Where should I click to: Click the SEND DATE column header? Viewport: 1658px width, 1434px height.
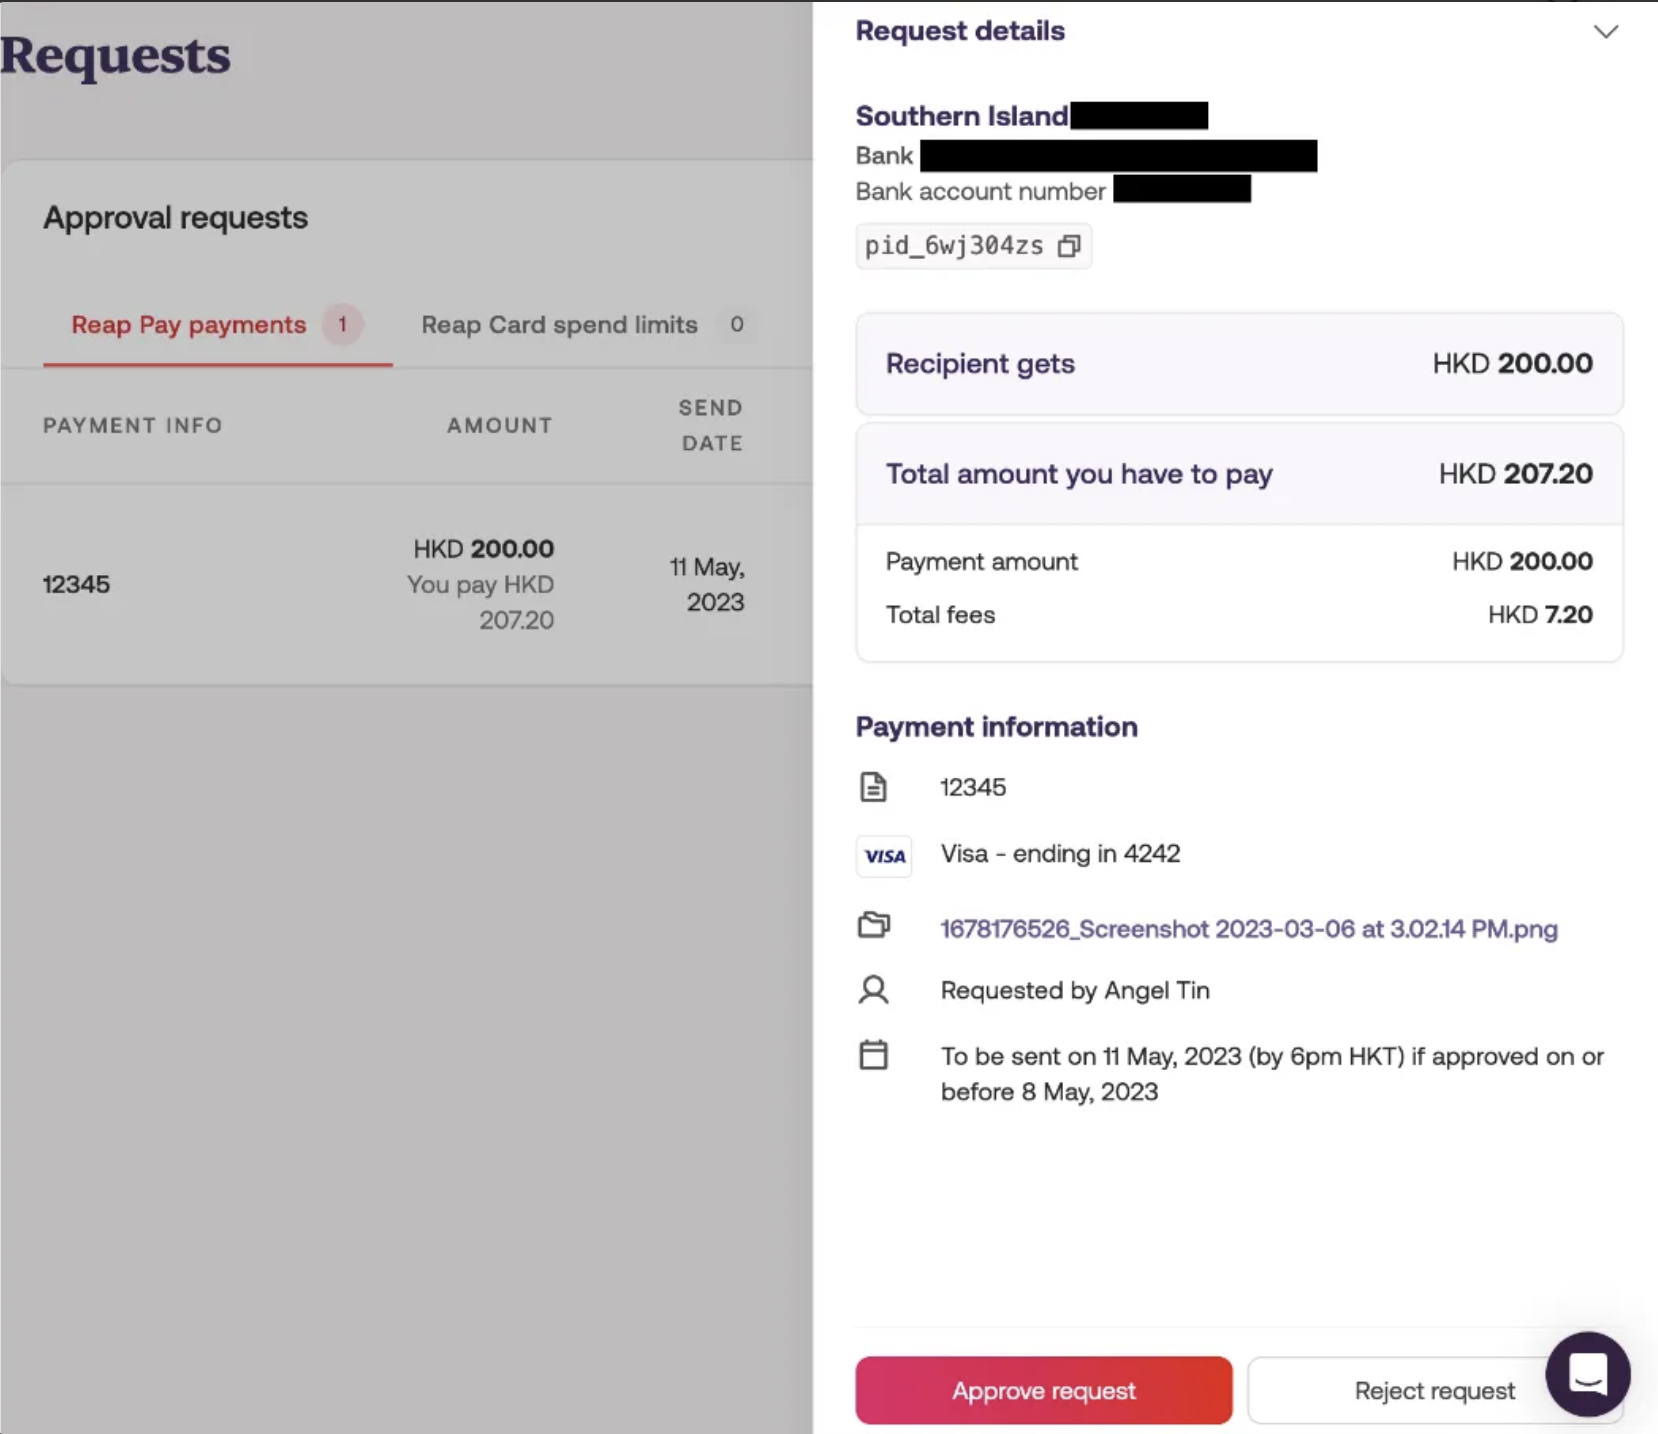(711, 425)
